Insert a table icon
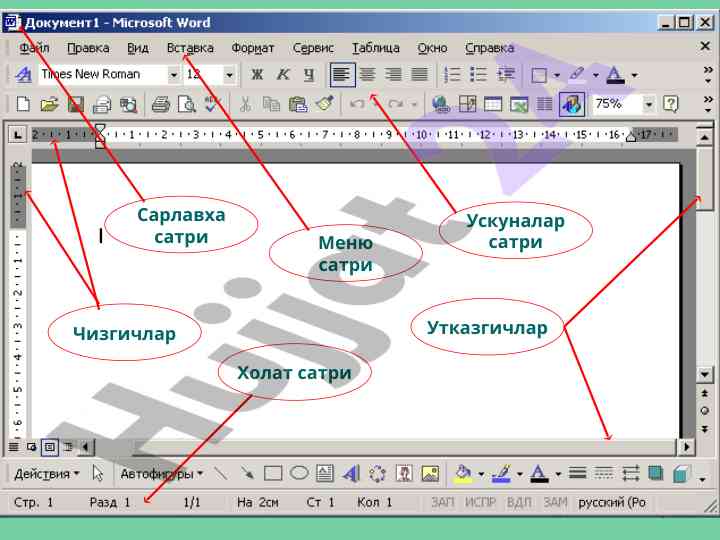This screenshot has width=720, height=540. (493, 104)
